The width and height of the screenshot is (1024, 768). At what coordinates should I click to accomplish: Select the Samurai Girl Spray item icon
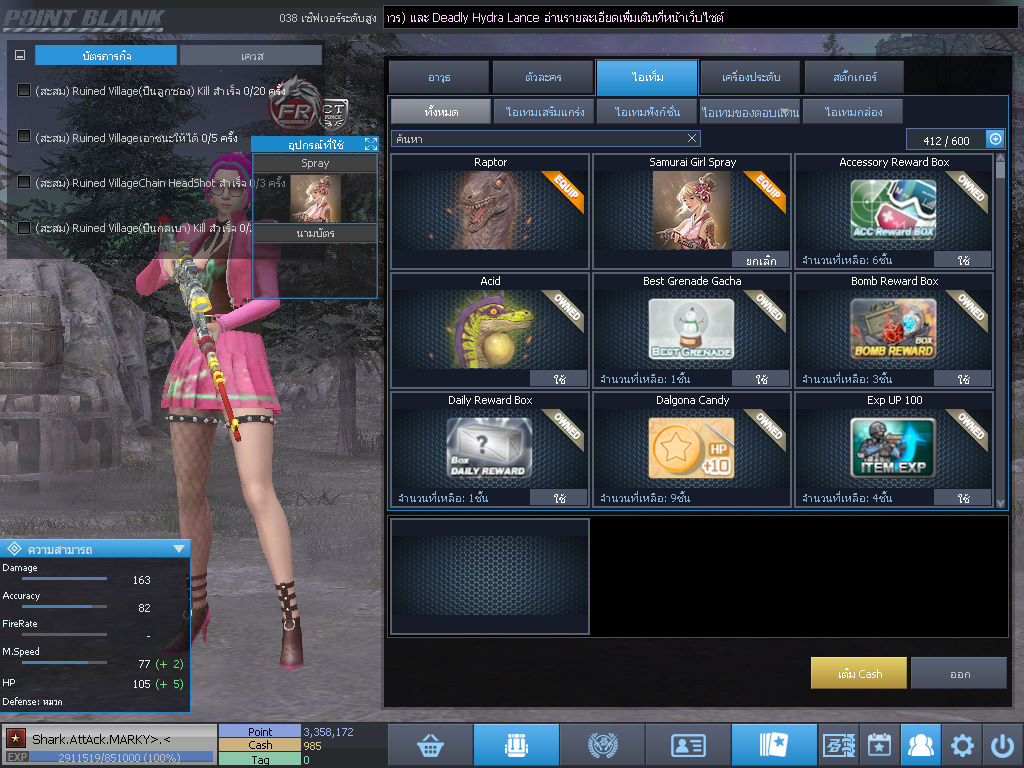click(692, 210)
